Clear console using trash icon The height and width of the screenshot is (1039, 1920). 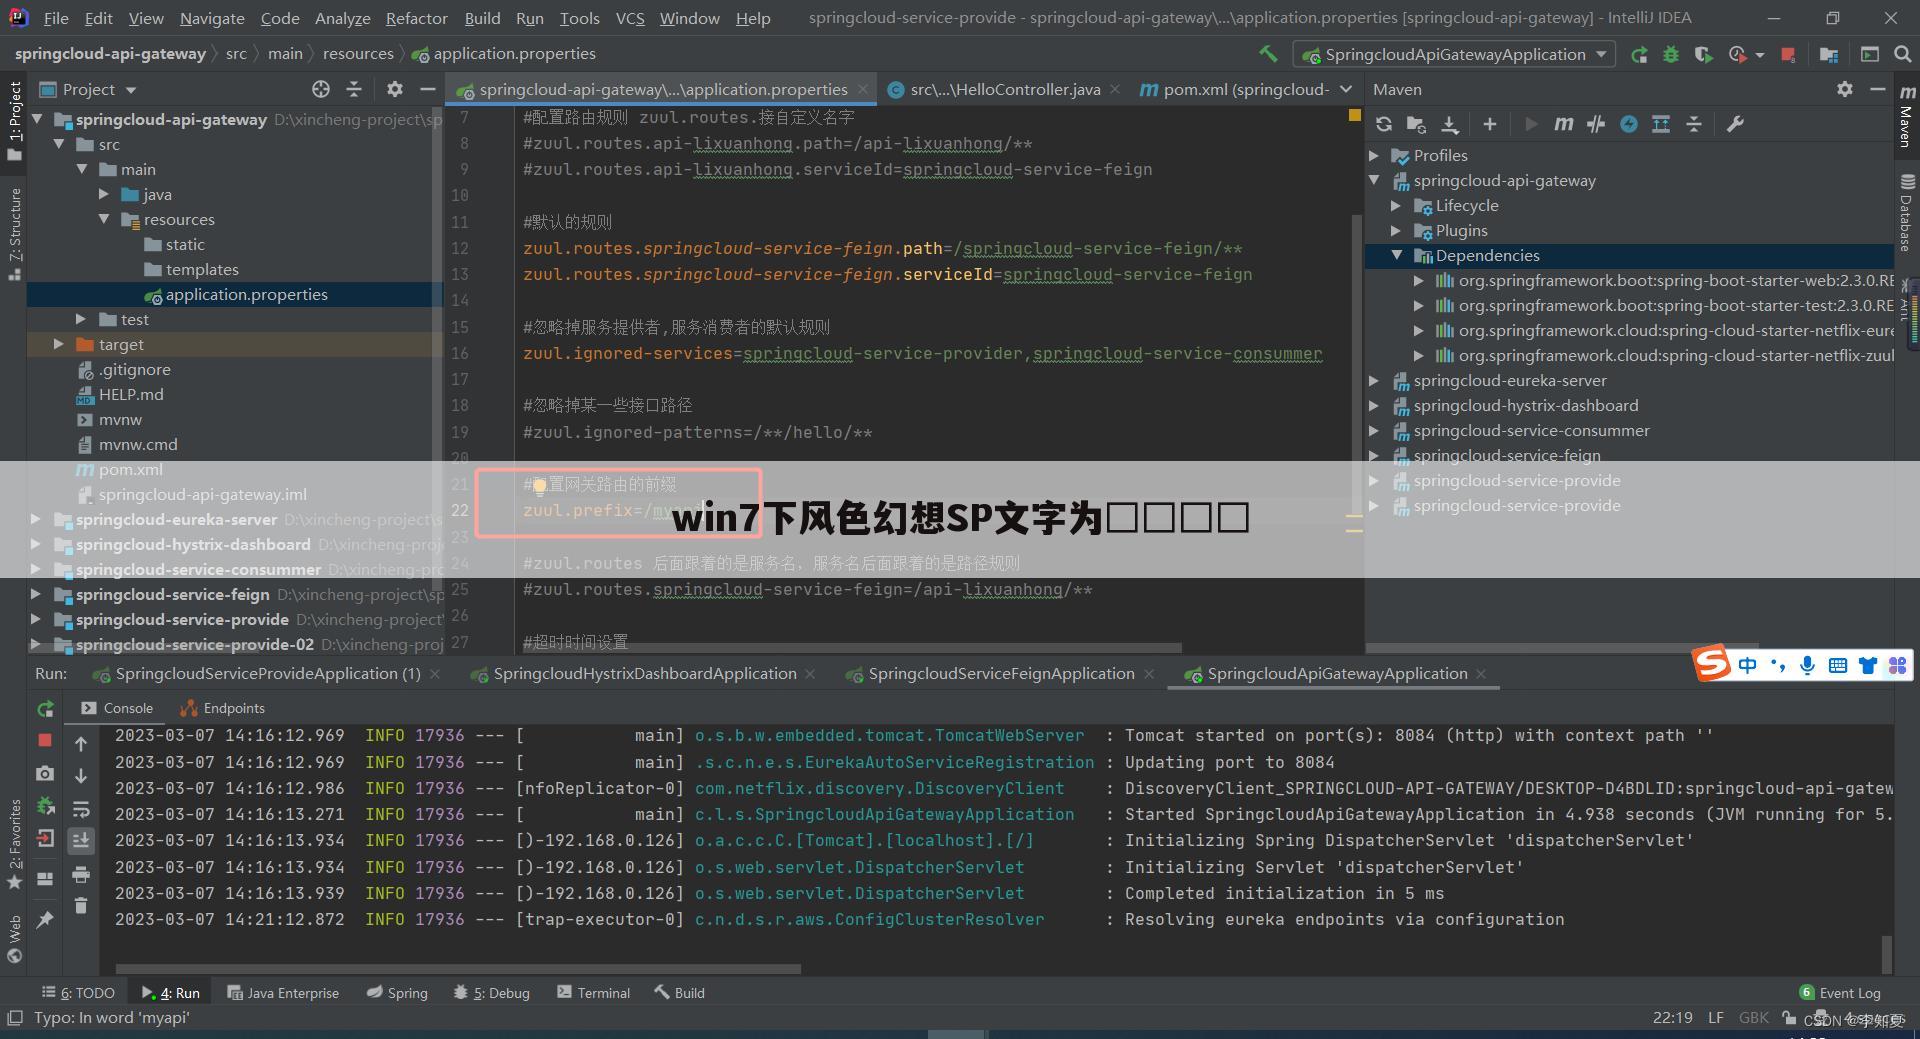(81, 905)
